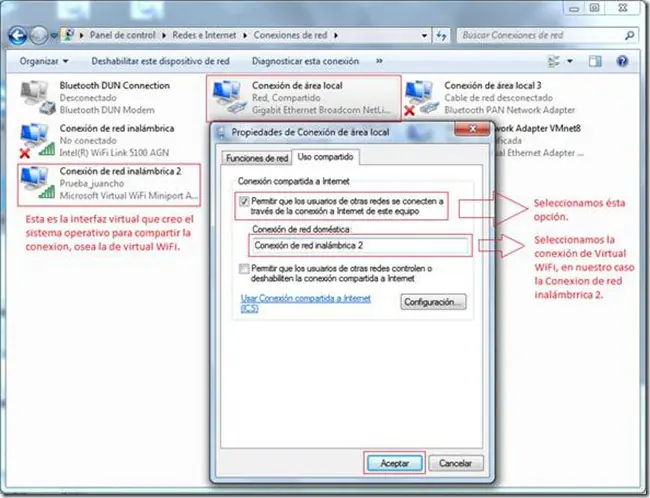
Task: Expand arrow after Redes e Internet breadcrumb
Action: (x=245, y=36)
